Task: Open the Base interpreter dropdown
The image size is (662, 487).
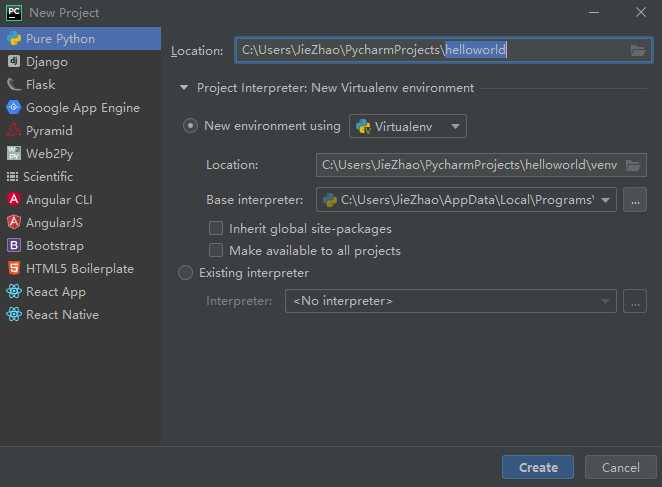Action: click(466, 200)
